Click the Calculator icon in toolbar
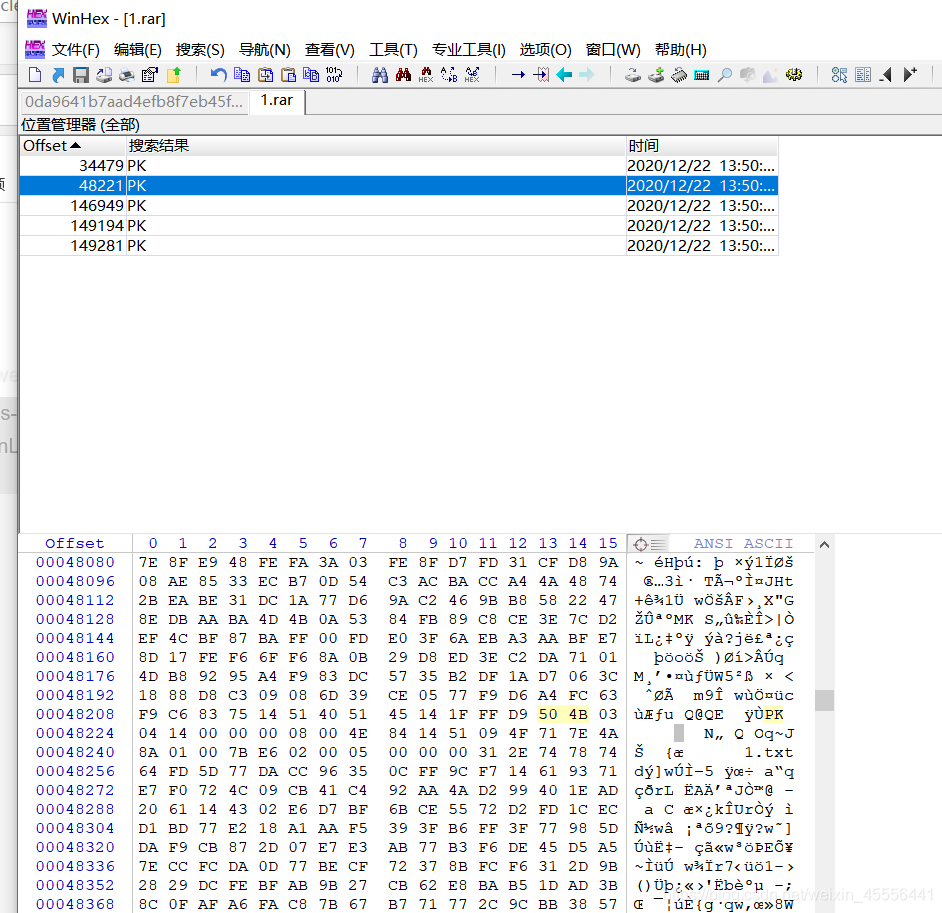Screen dimensions: 942x913 tap(702, 75)
